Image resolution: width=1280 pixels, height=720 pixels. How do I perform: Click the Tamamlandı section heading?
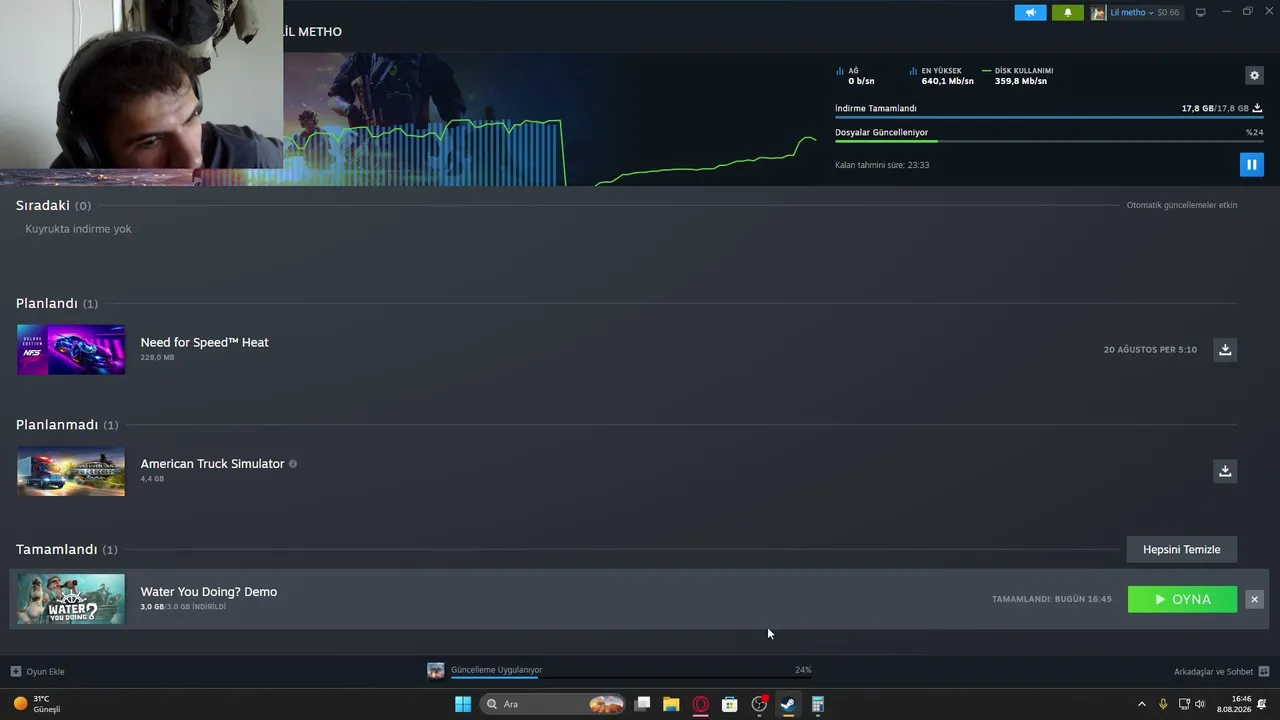[x=57, y=549]
